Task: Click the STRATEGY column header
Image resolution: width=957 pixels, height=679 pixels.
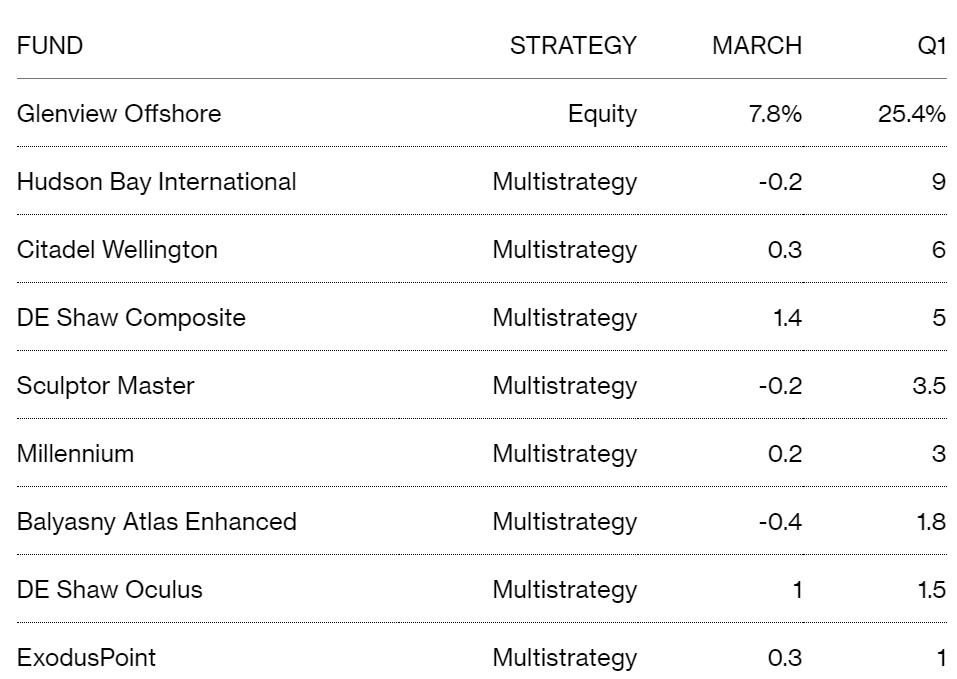Action: point(573,46)
